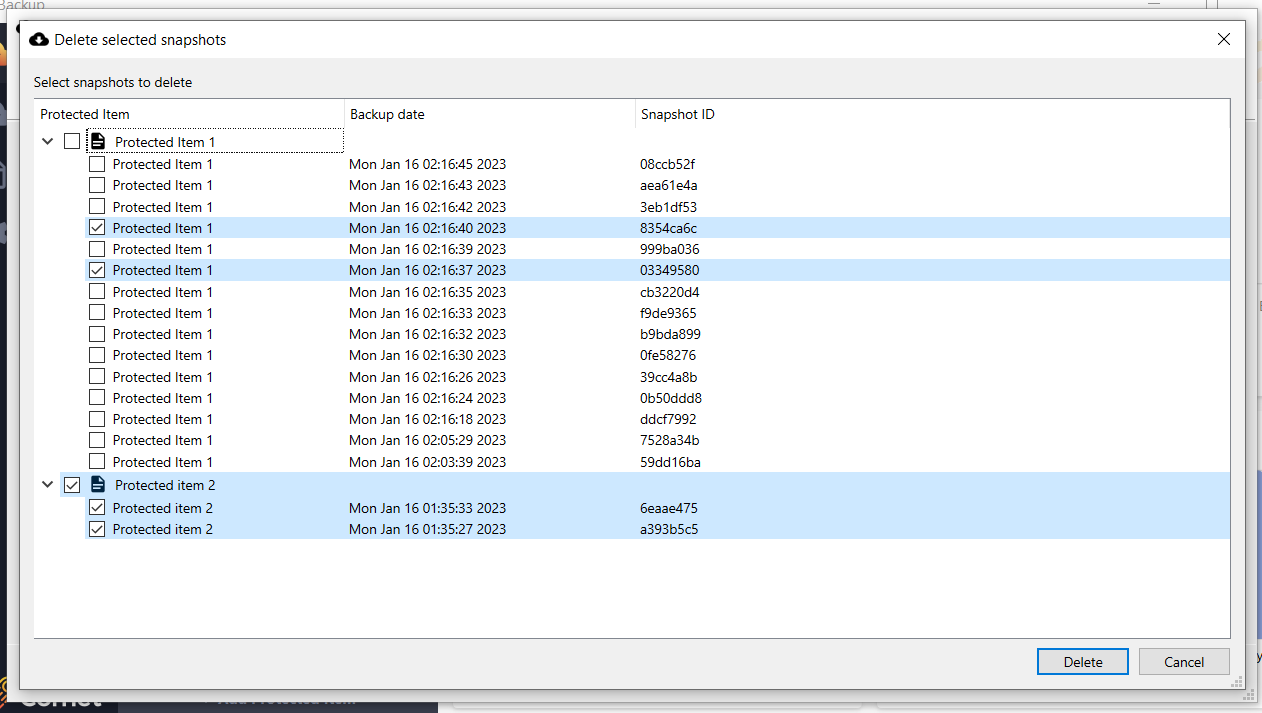Close the Delete selected snapshots dialog

click(1223, 40)
